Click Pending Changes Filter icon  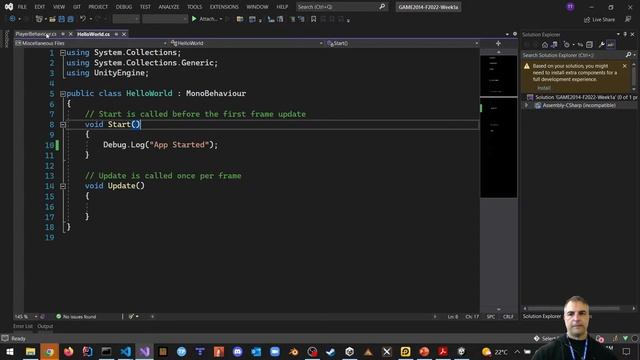click(567, 45)
